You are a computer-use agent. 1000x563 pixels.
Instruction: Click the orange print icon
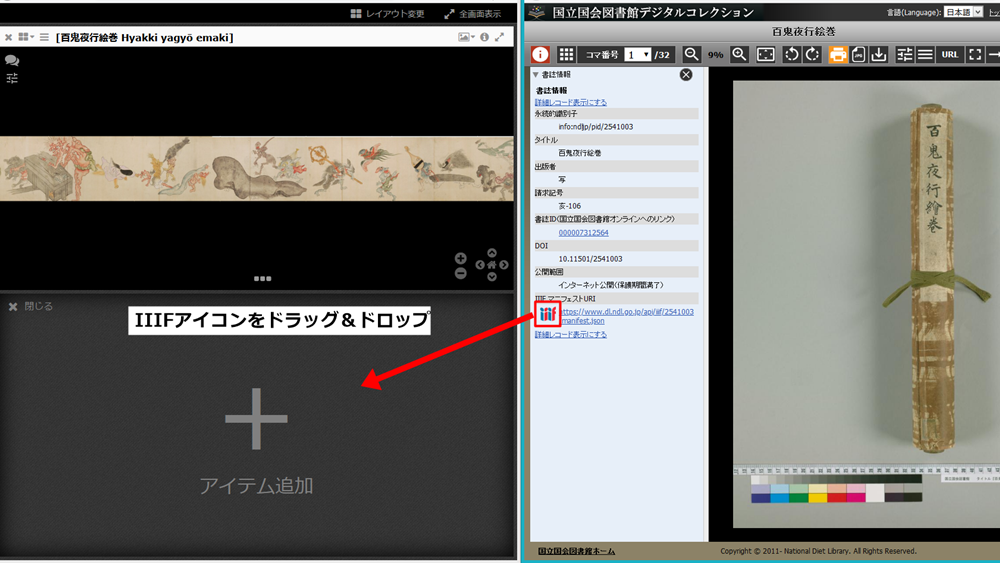[838, 55]
